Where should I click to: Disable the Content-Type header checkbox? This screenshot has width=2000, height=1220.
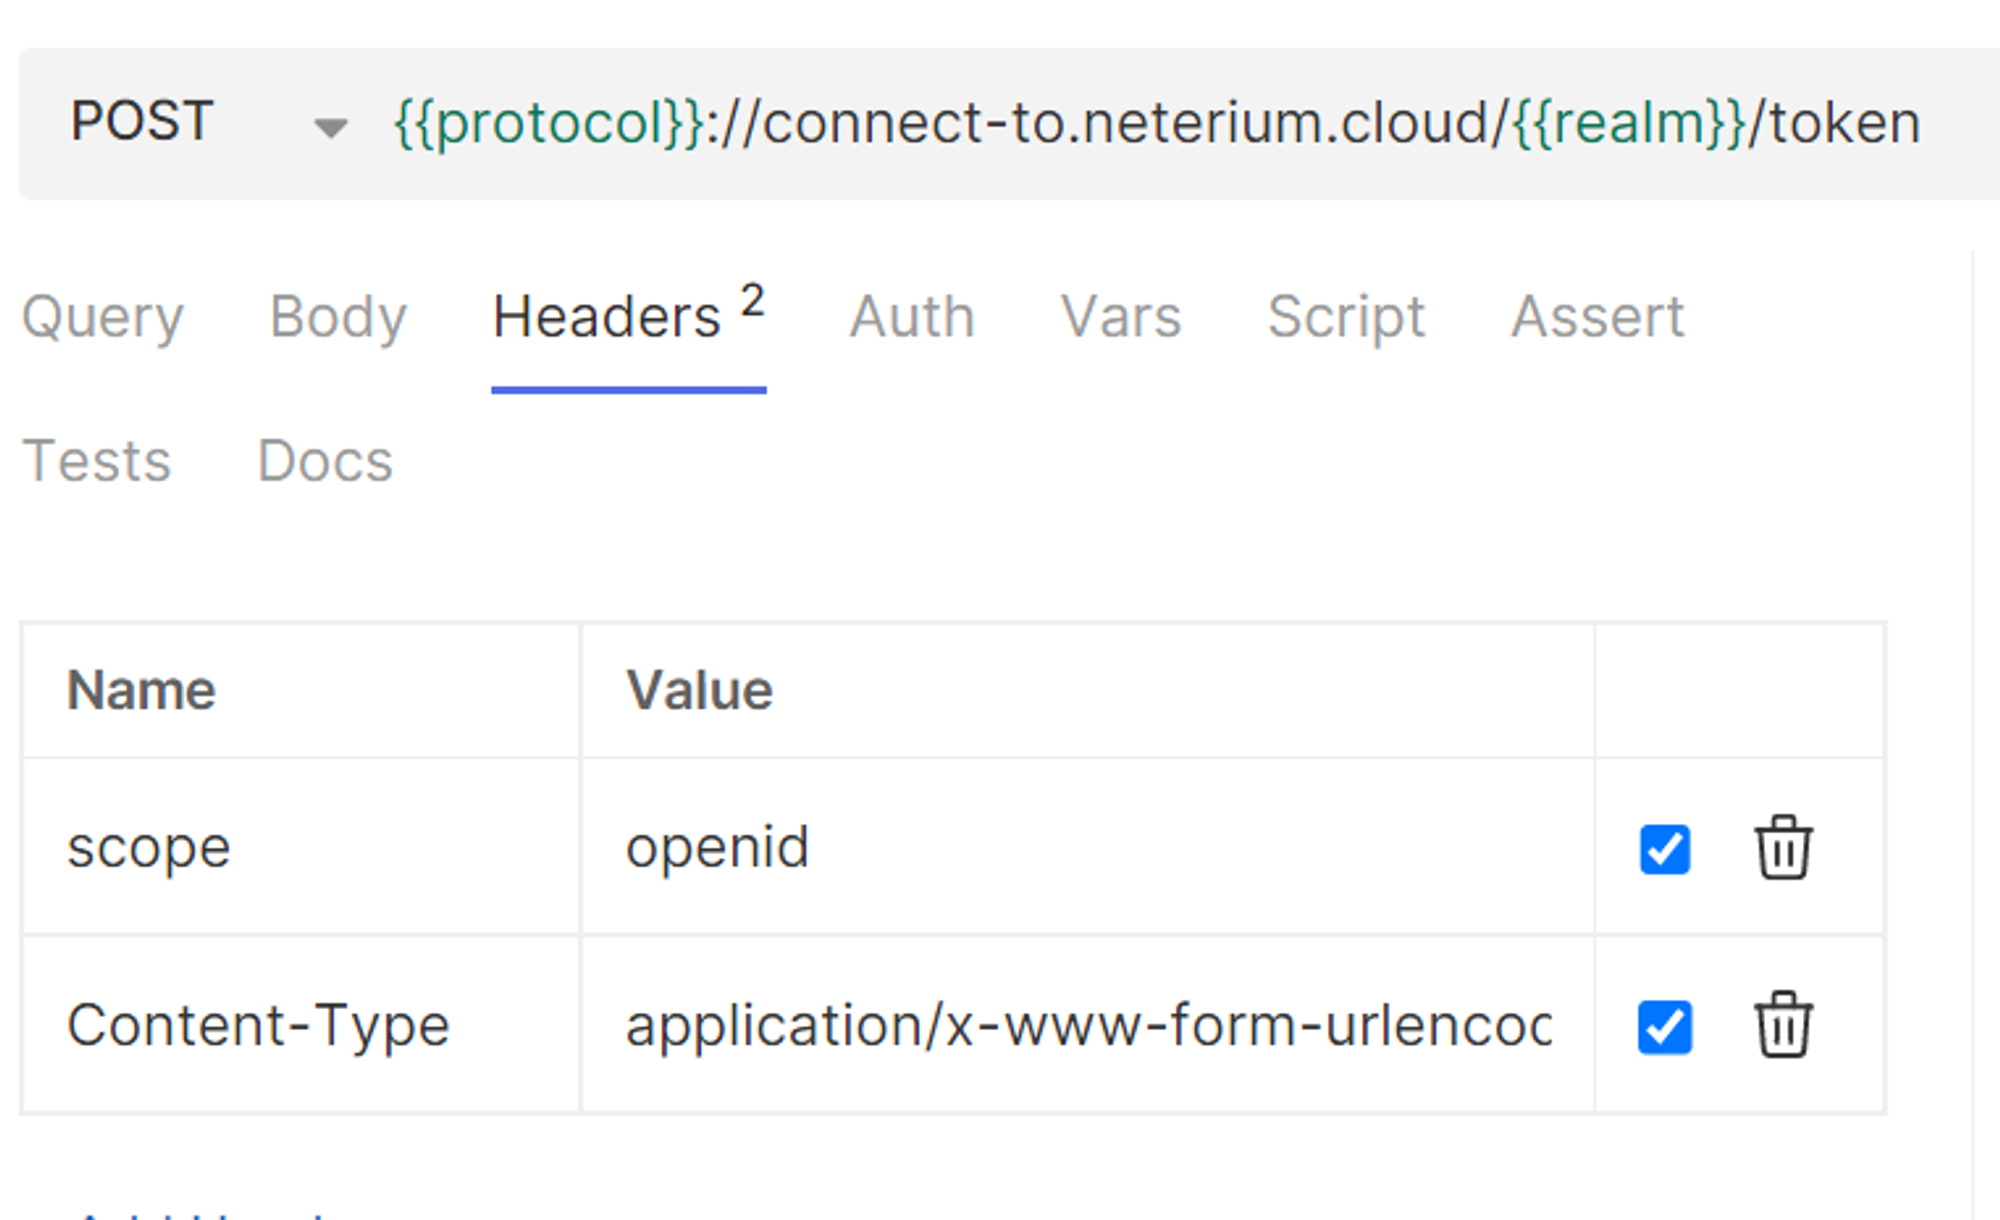[1665, 1027]
